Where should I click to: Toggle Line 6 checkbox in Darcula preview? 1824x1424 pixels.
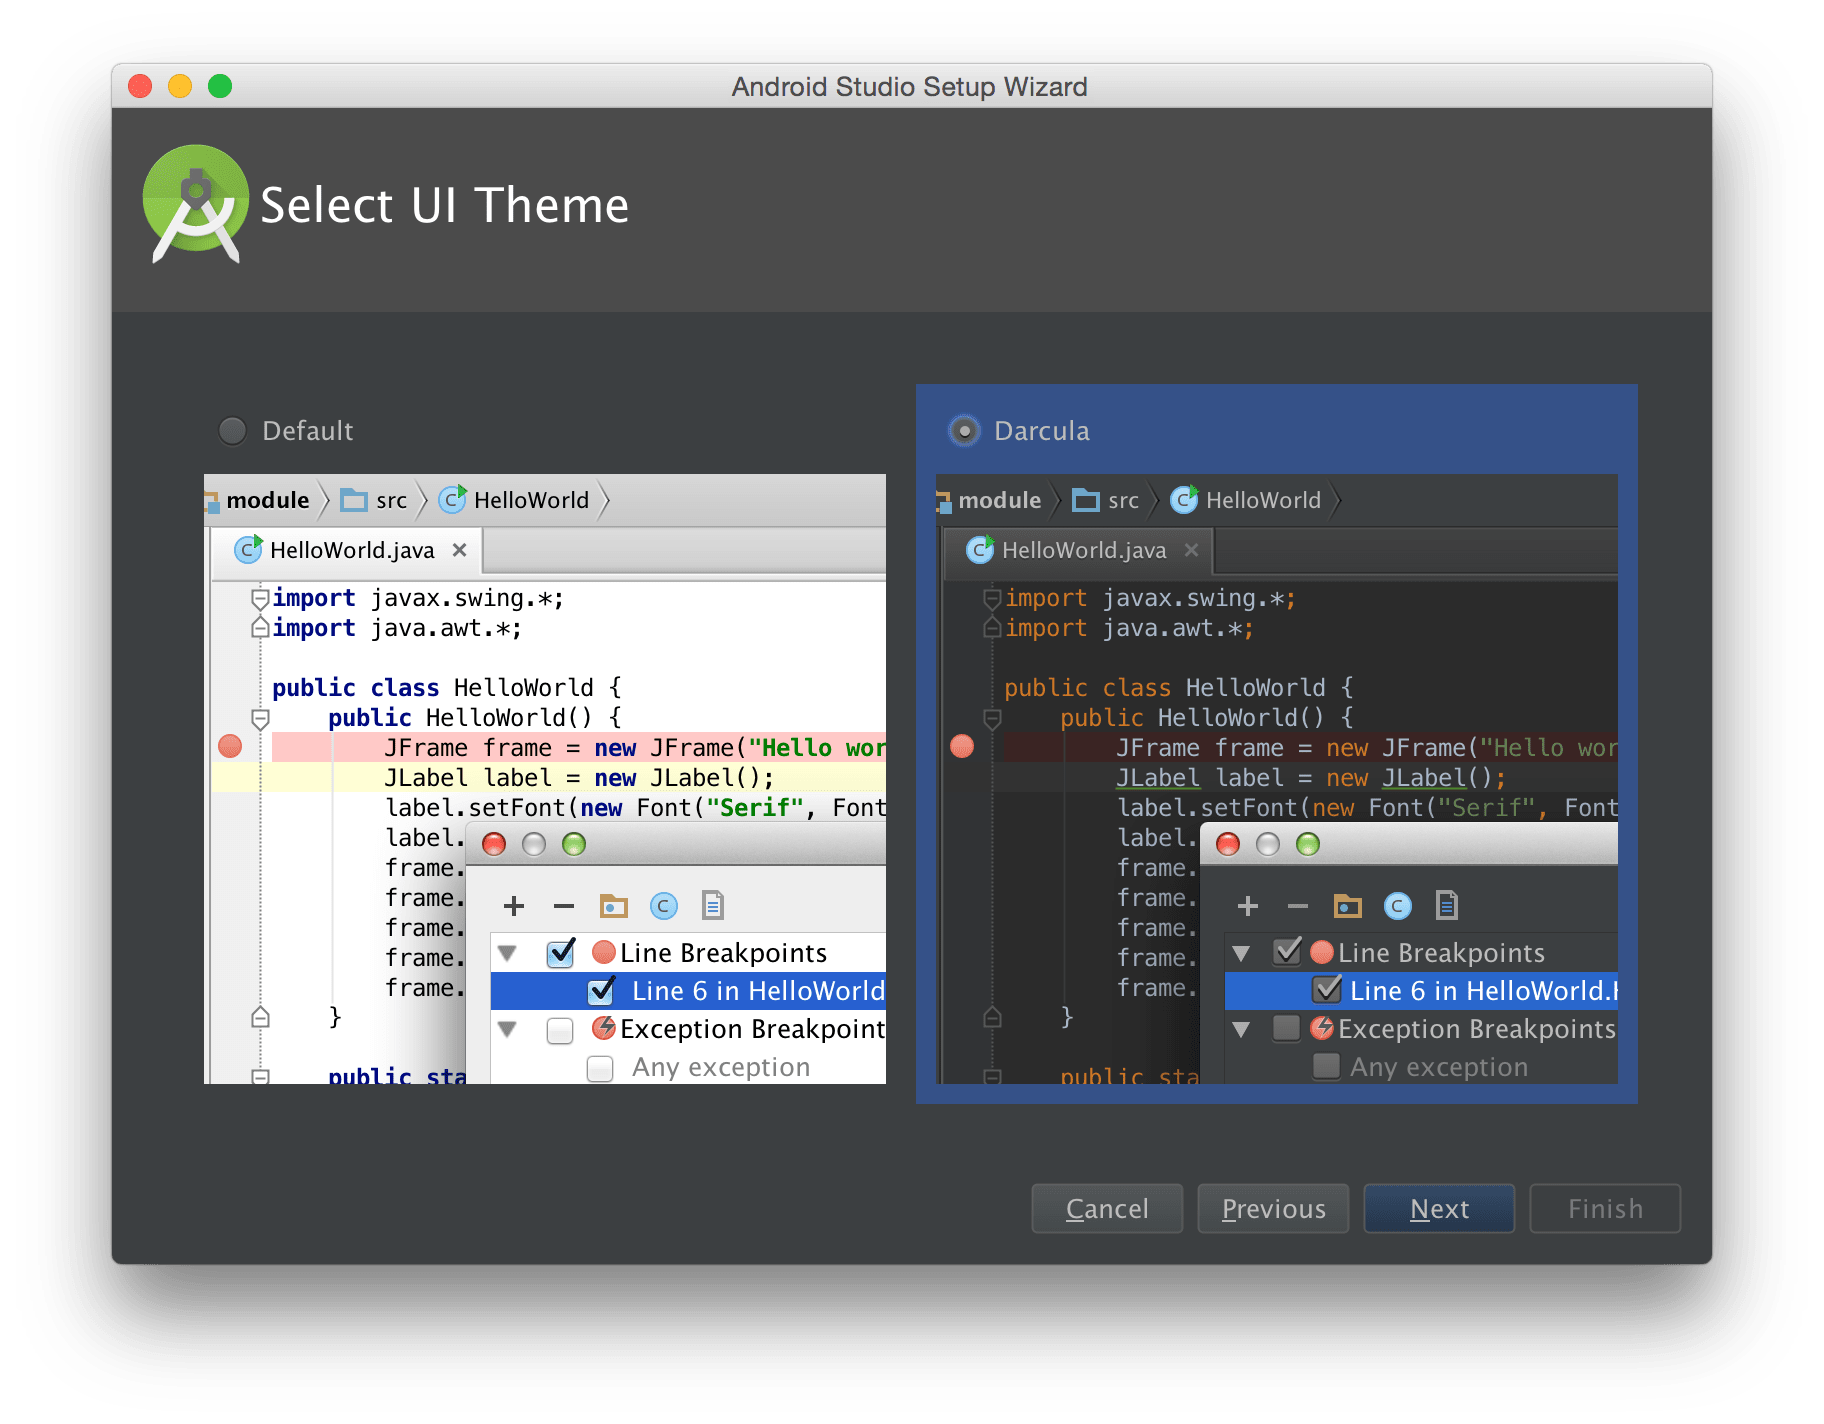coord(1327,990)
